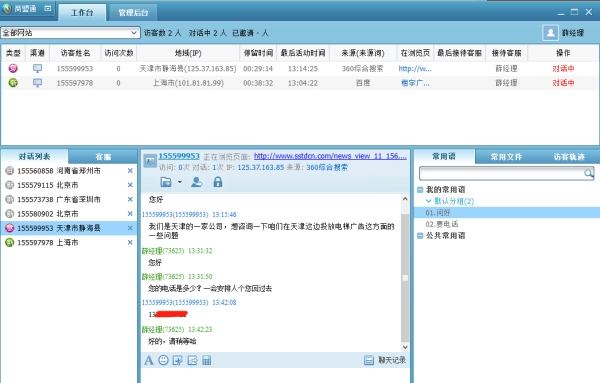Sort by the 访客姓名 column header
This screenshot has width=600, height=383.
click(75, 53)
